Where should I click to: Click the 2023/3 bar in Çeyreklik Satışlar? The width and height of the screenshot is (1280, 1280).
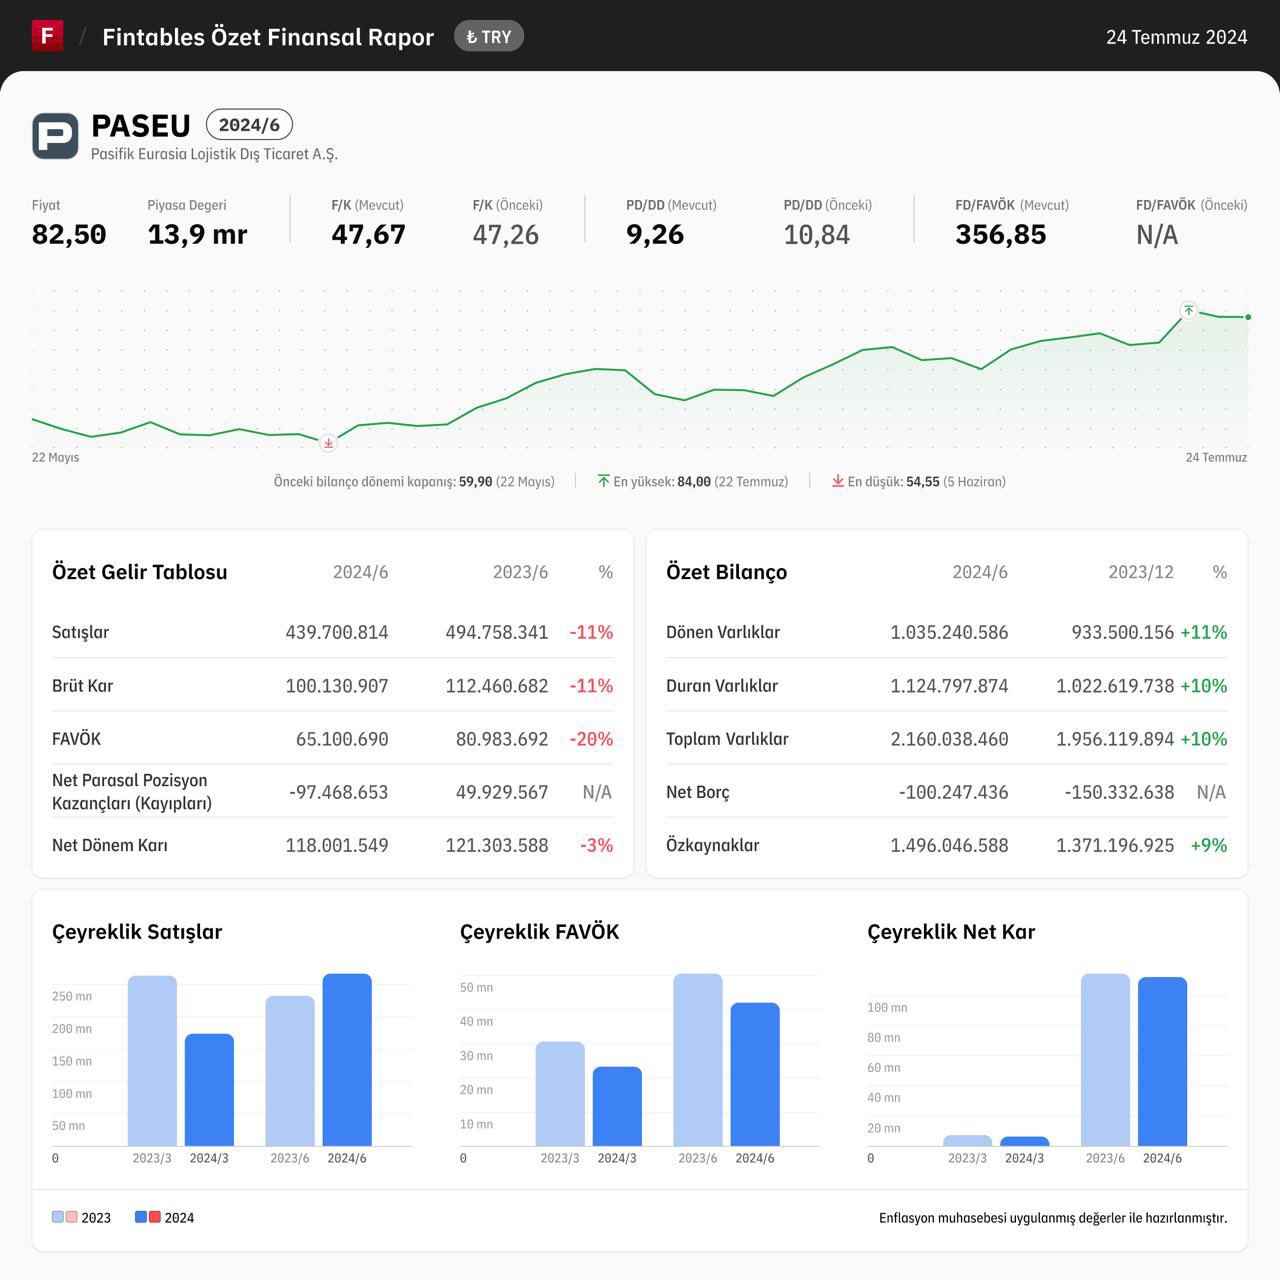152,1061
